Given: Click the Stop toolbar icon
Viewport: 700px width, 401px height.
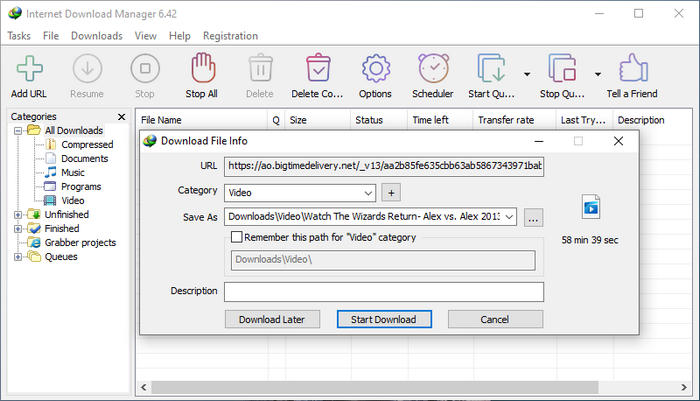Looking at the screenshot, I should (x=145, y=69).
